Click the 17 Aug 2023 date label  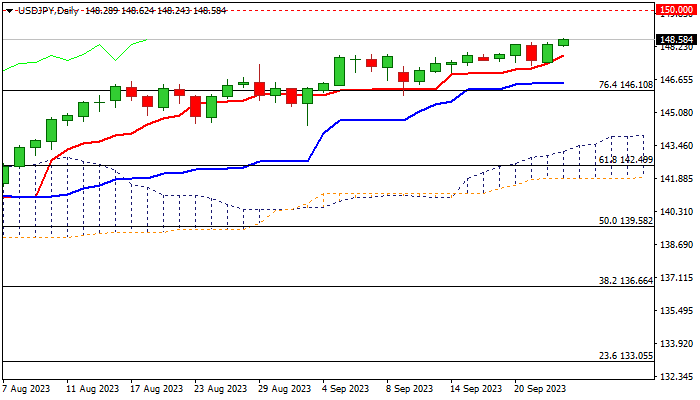157,388
